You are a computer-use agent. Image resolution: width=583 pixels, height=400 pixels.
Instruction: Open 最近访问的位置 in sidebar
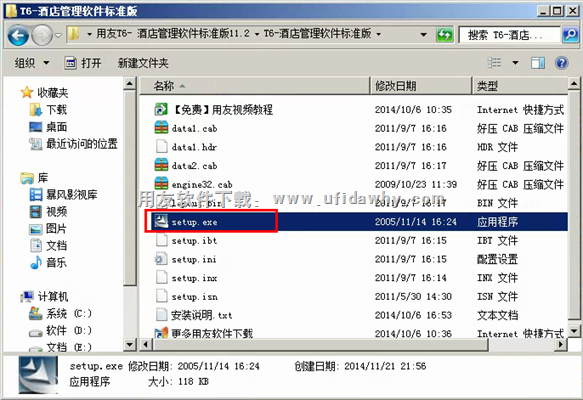(x=73, y=143)
